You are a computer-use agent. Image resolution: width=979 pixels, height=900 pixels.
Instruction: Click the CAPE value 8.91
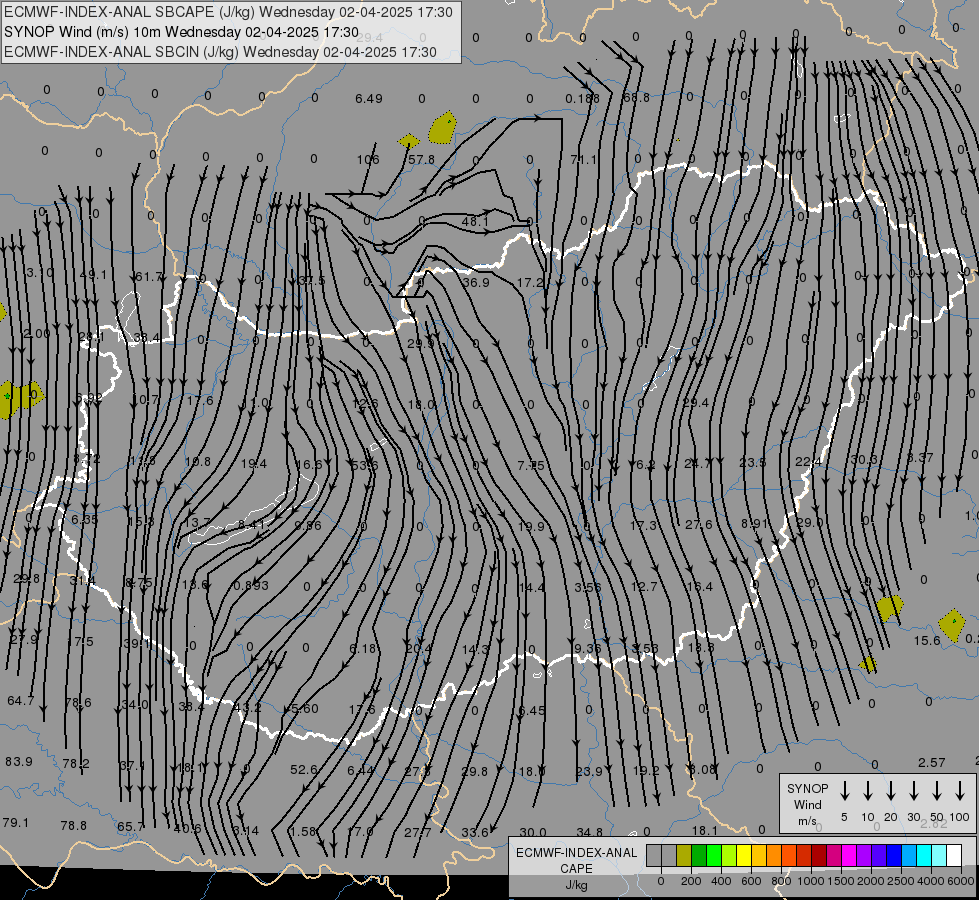pyautogui.click(x=754, y=523)
